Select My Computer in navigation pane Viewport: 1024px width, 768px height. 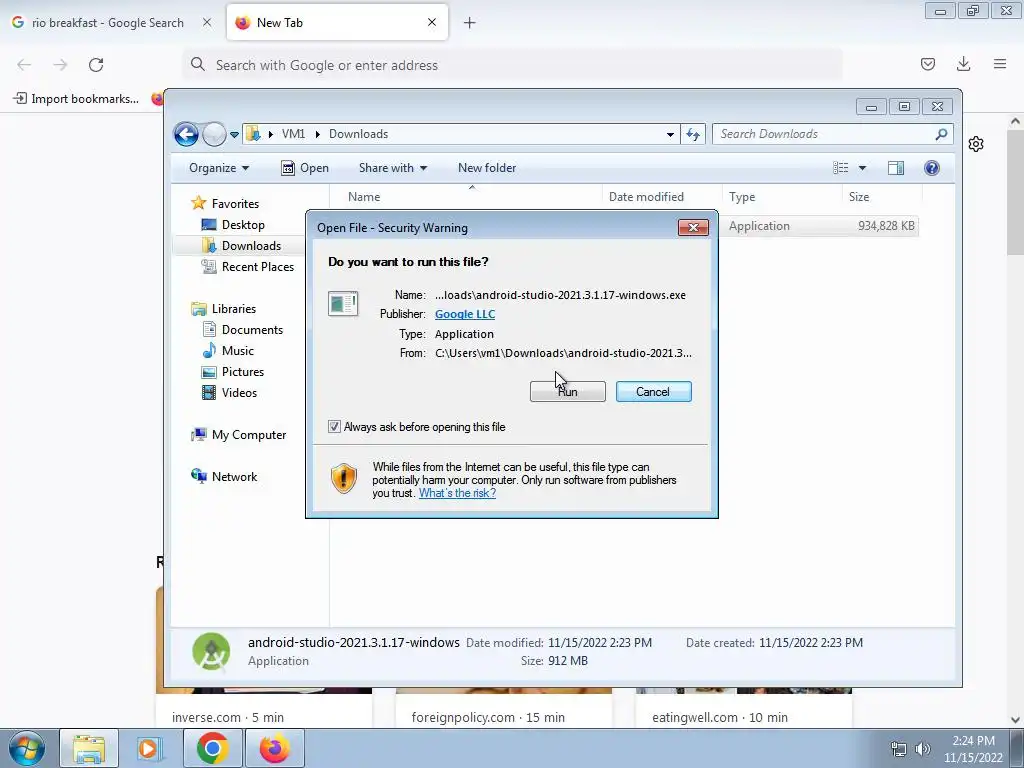coord(248,435)
